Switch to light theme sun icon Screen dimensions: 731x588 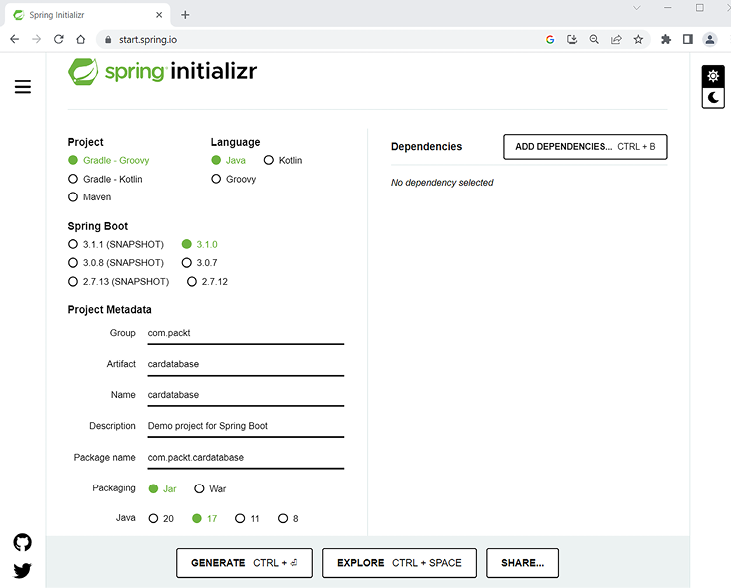713,76
